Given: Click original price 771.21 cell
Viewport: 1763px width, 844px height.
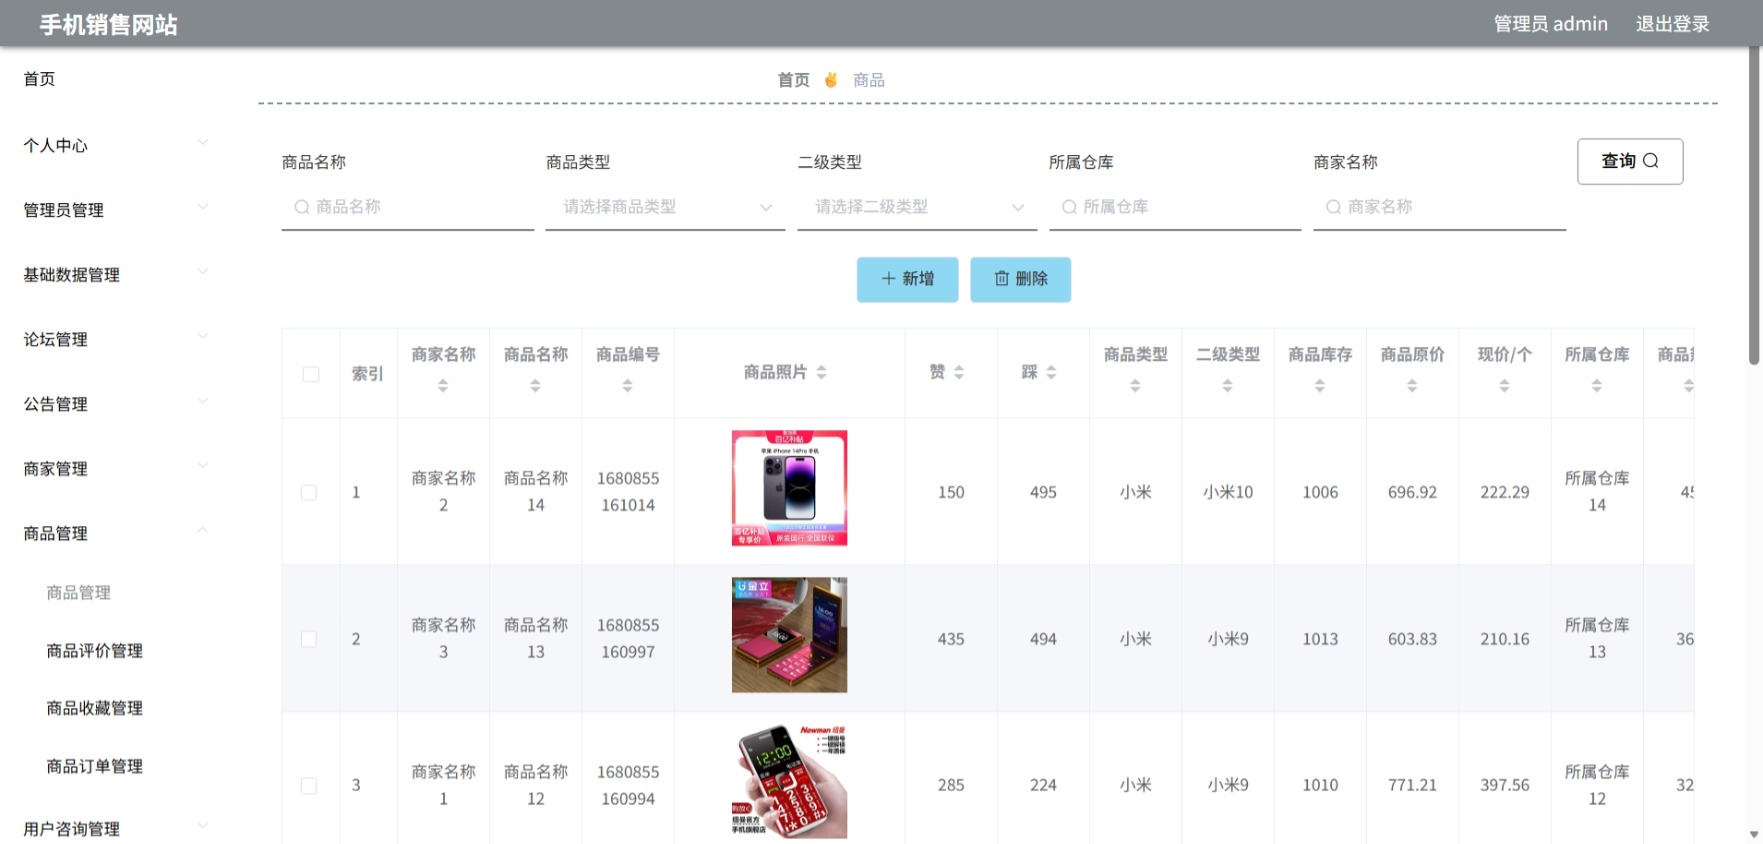Looking at the screenshot, I should 1412,786.
